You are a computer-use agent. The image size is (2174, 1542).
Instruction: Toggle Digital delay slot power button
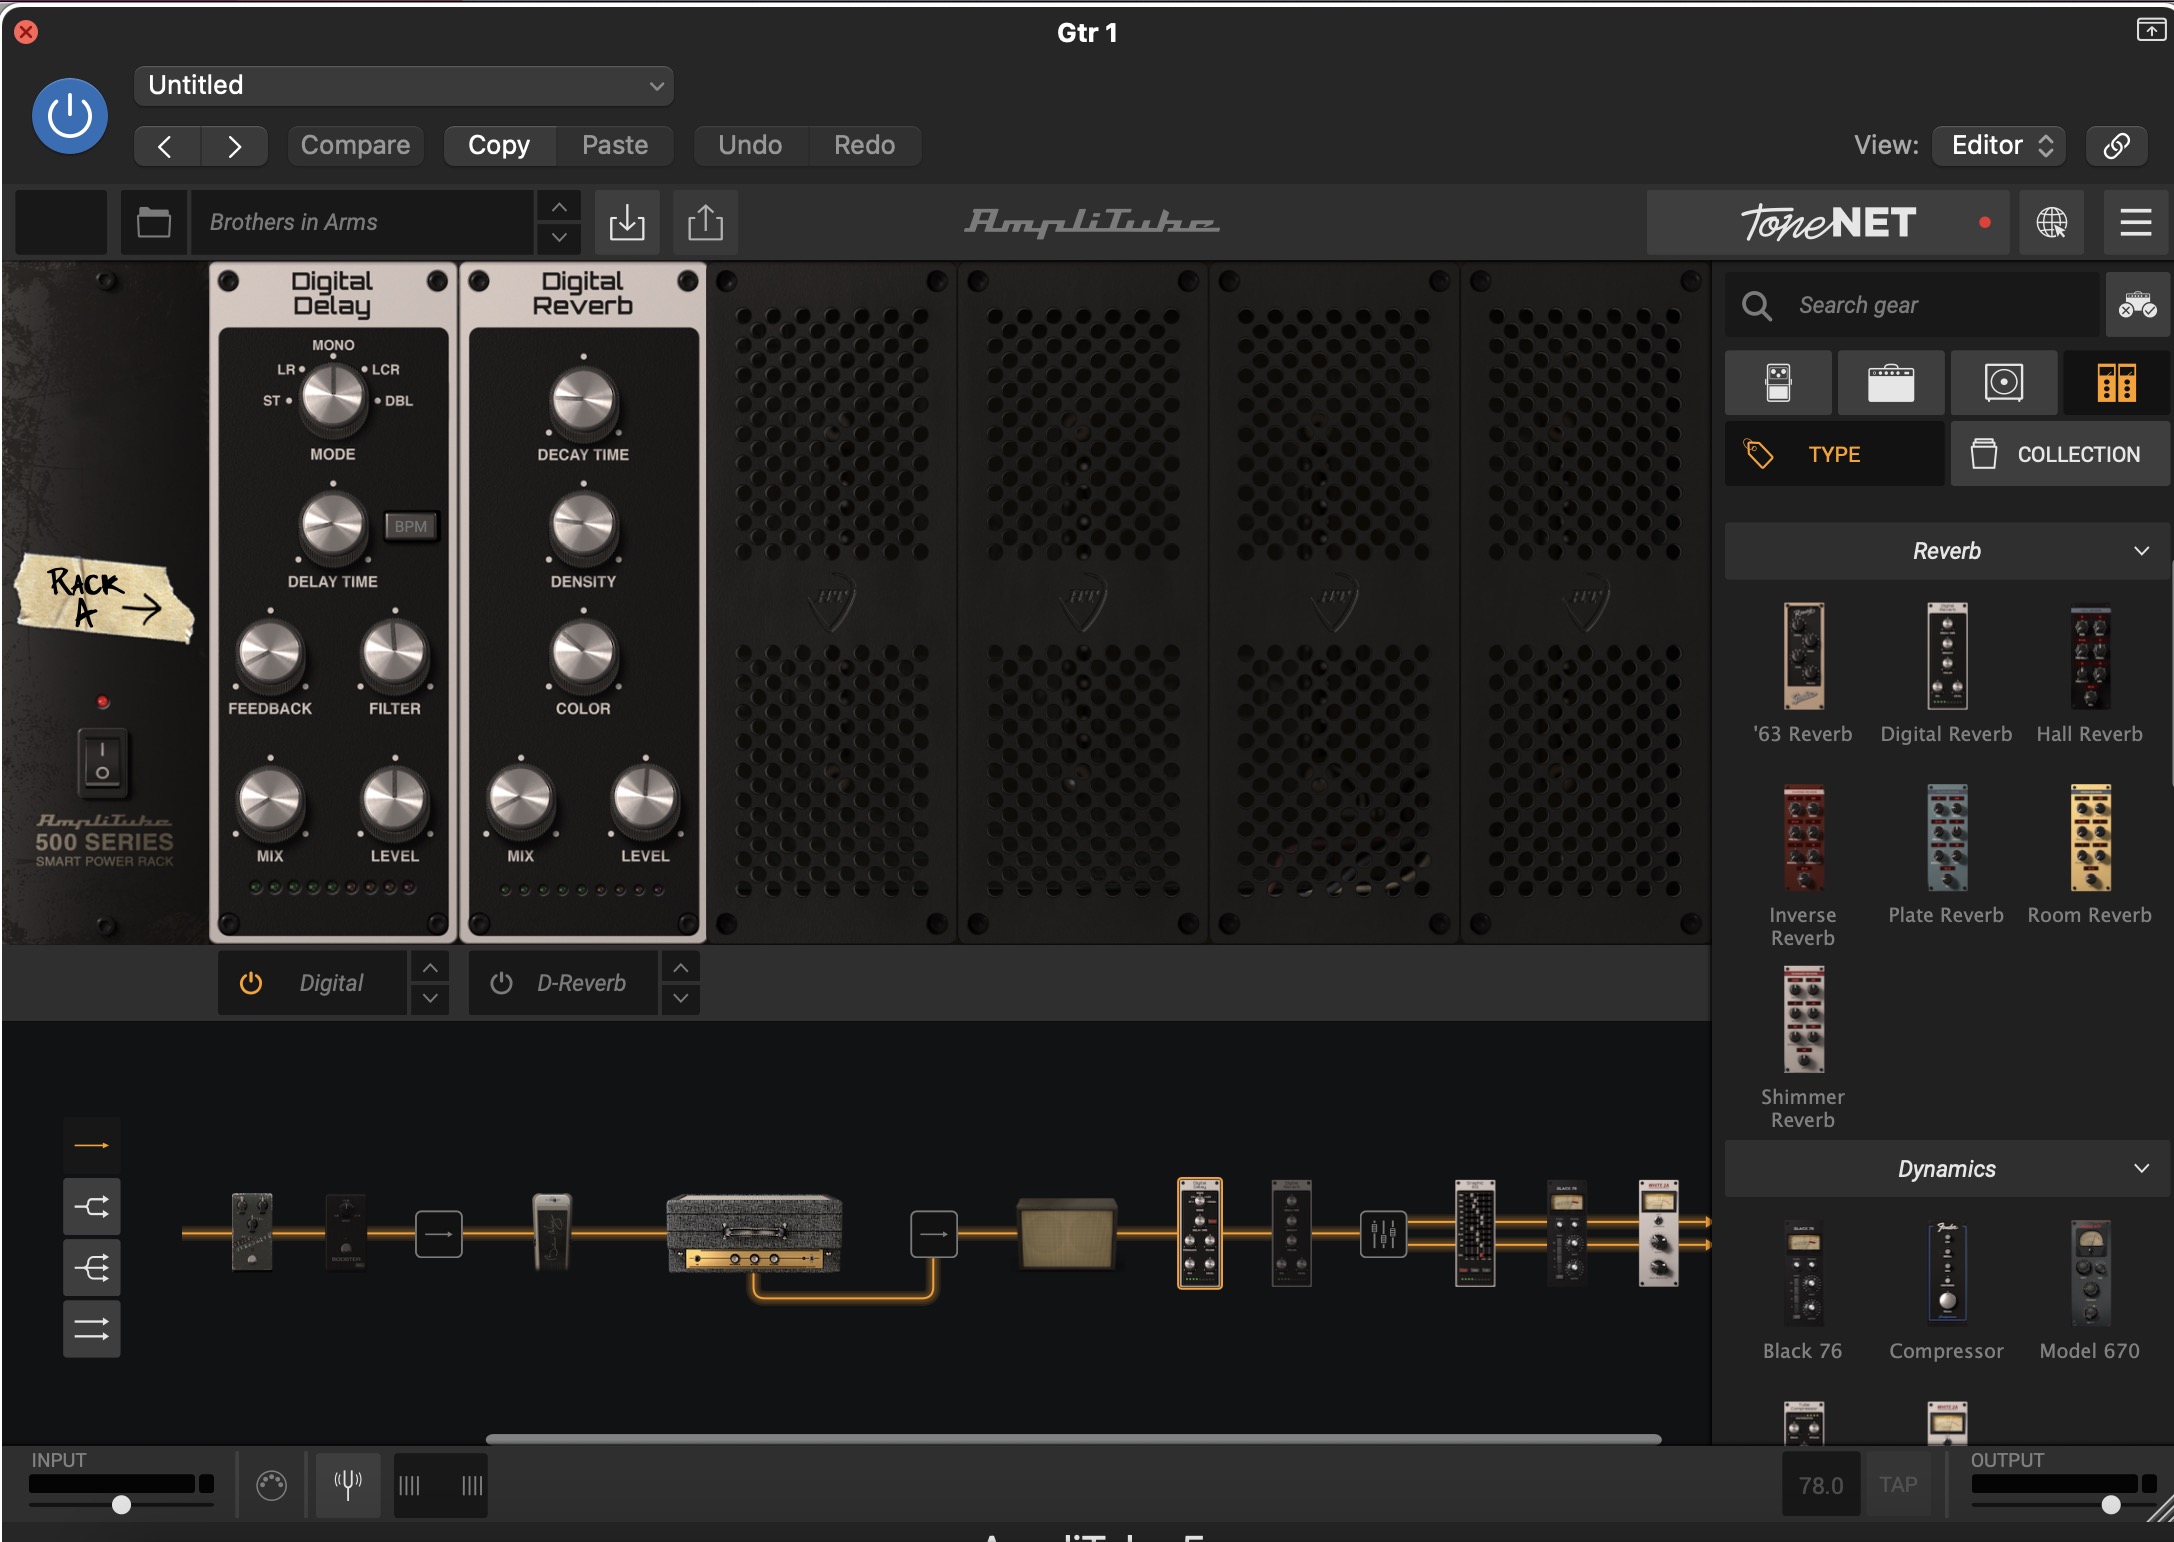(x=251, y=983)
